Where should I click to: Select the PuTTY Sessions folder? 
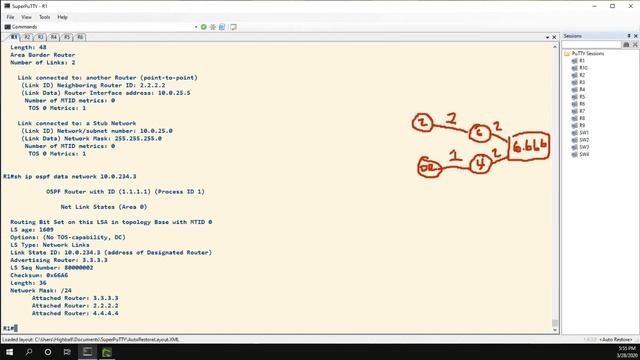tap(584, 53)
